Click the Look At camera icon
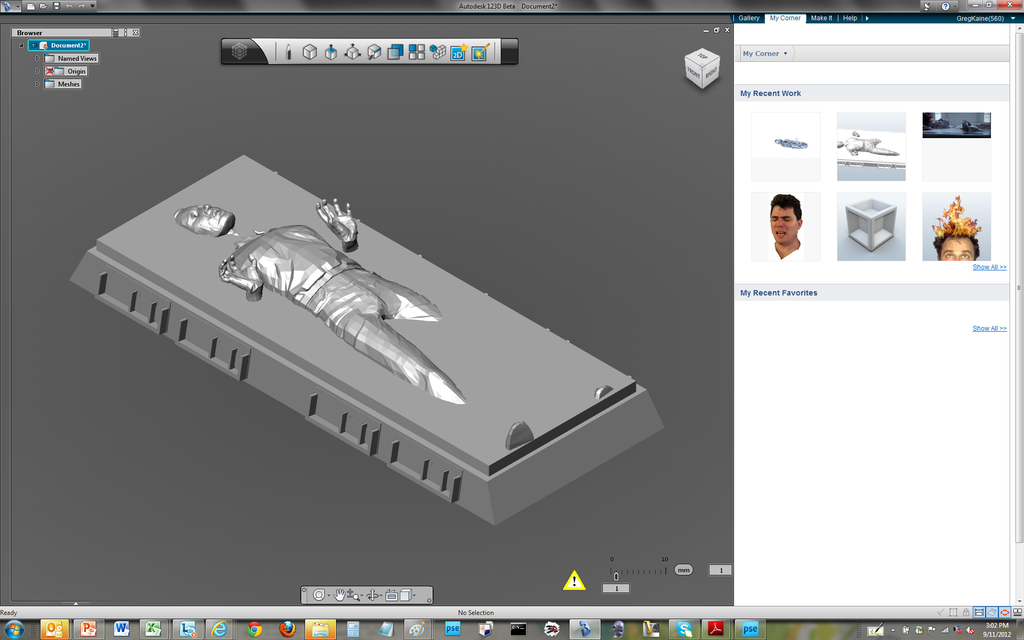 [x=391, y=595]
